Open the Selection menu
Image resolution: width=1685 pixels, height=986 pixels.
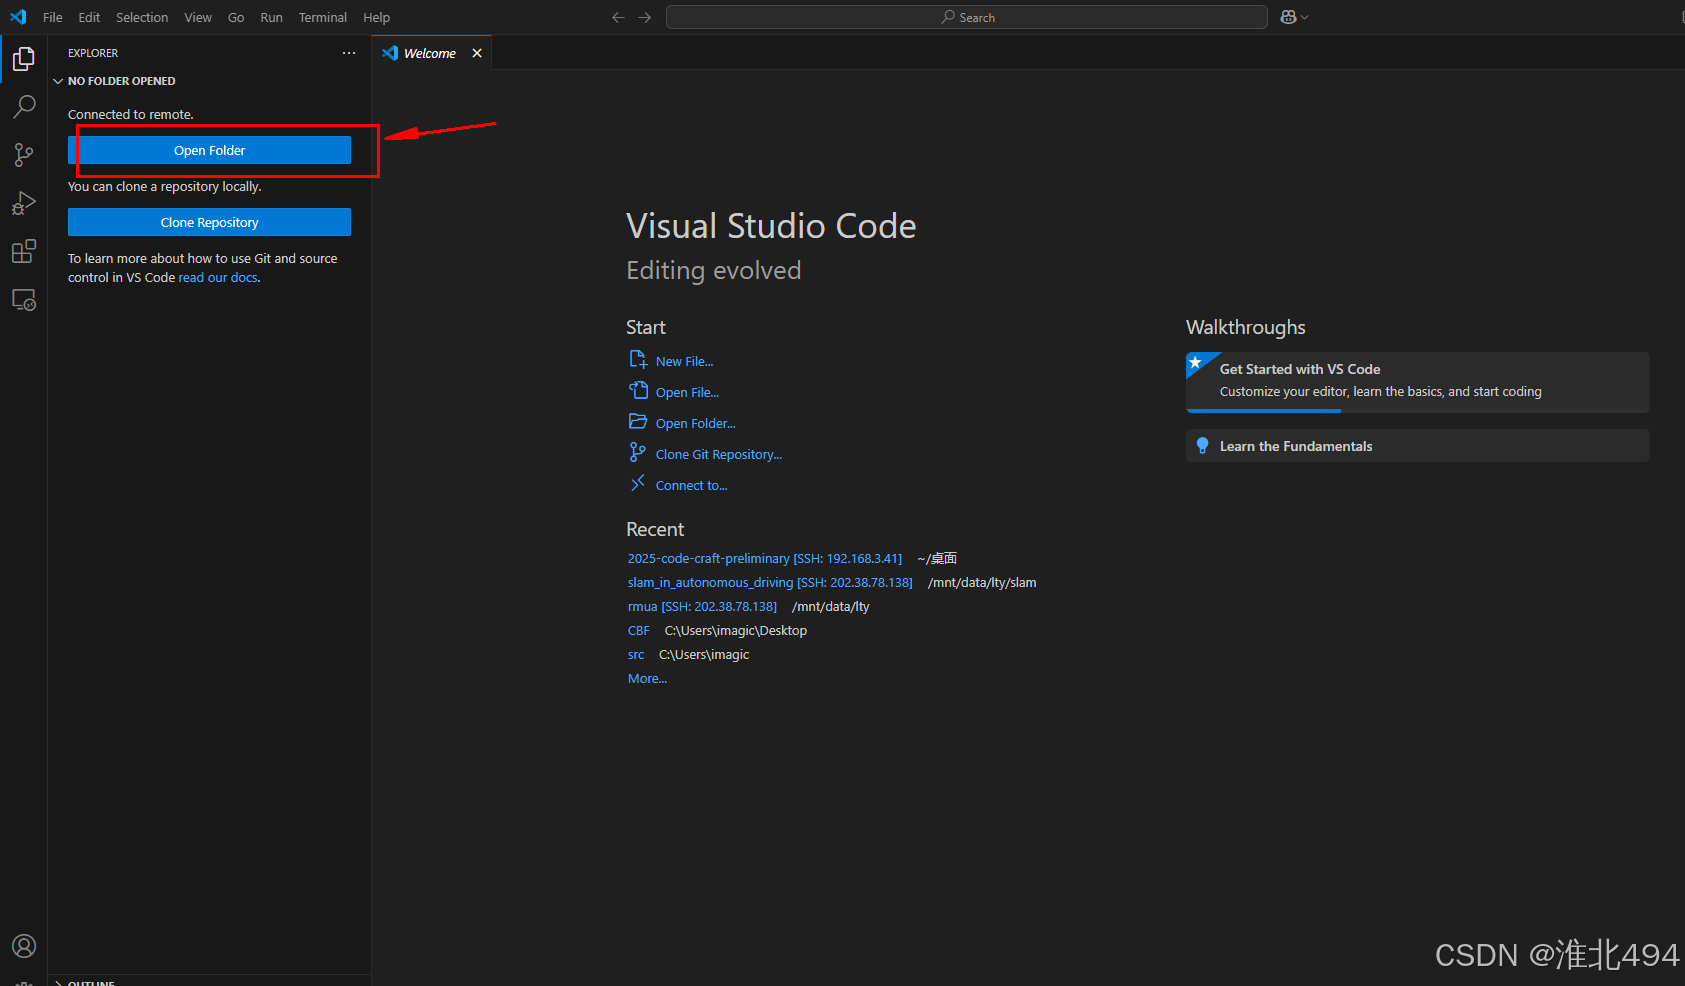pos(142,17)
